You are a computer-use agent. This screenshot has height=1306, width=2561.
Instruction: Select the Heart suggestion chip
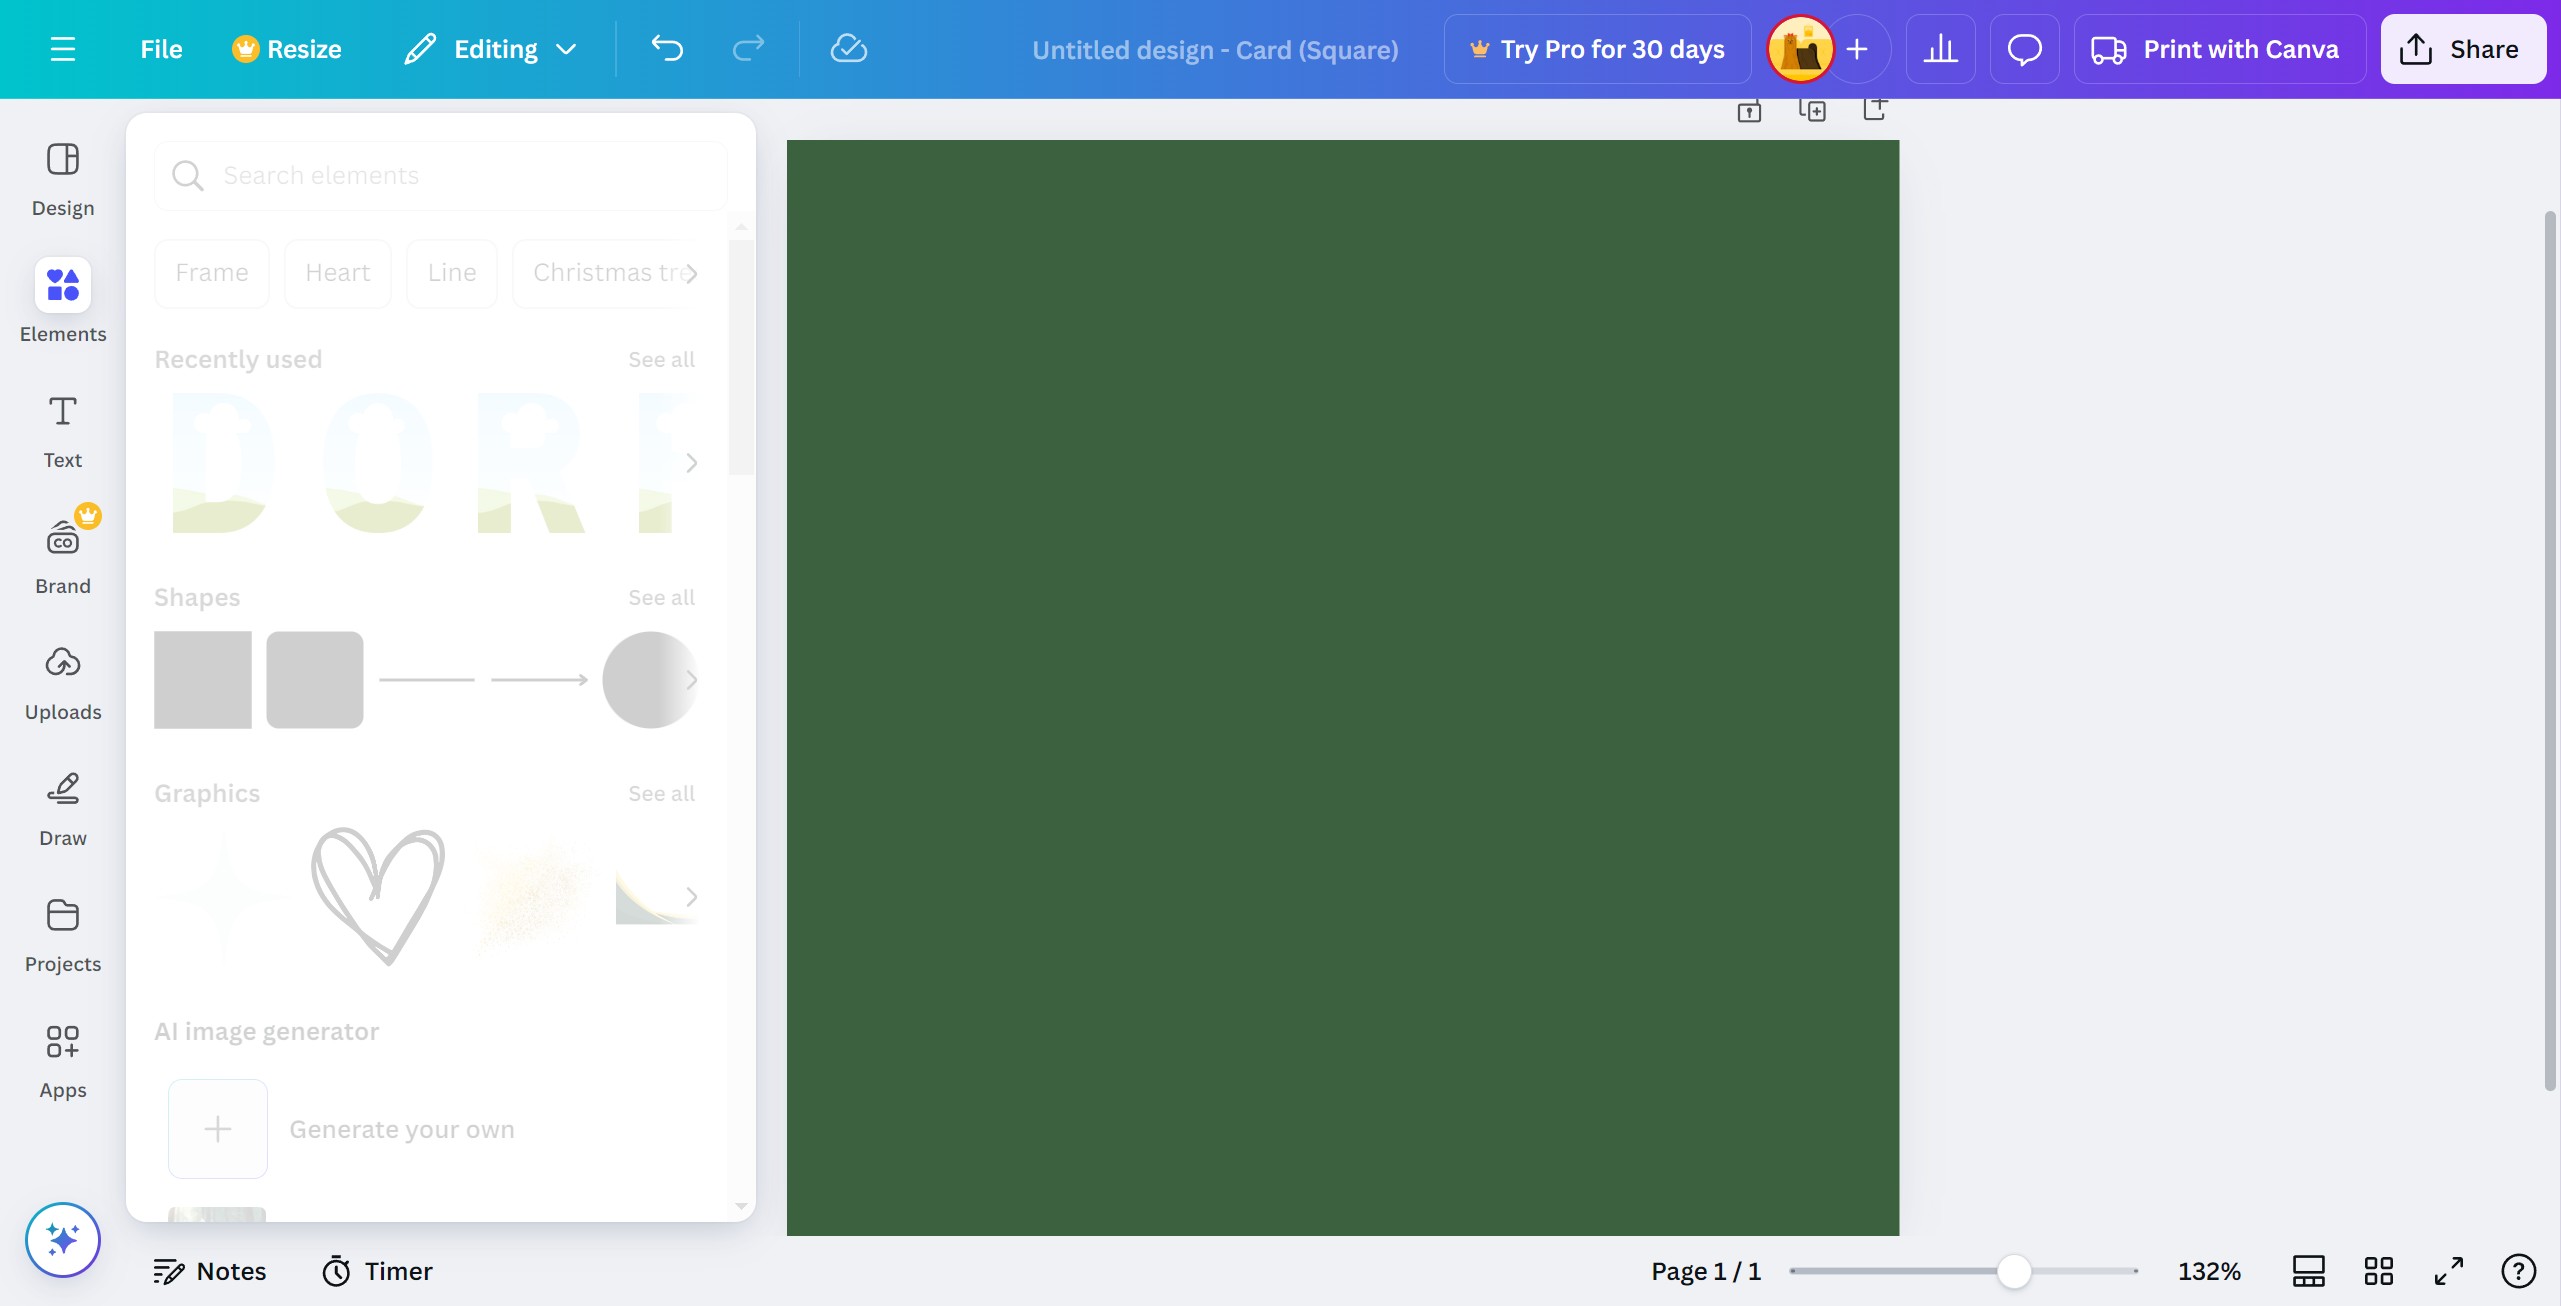[x=338, y=273]
